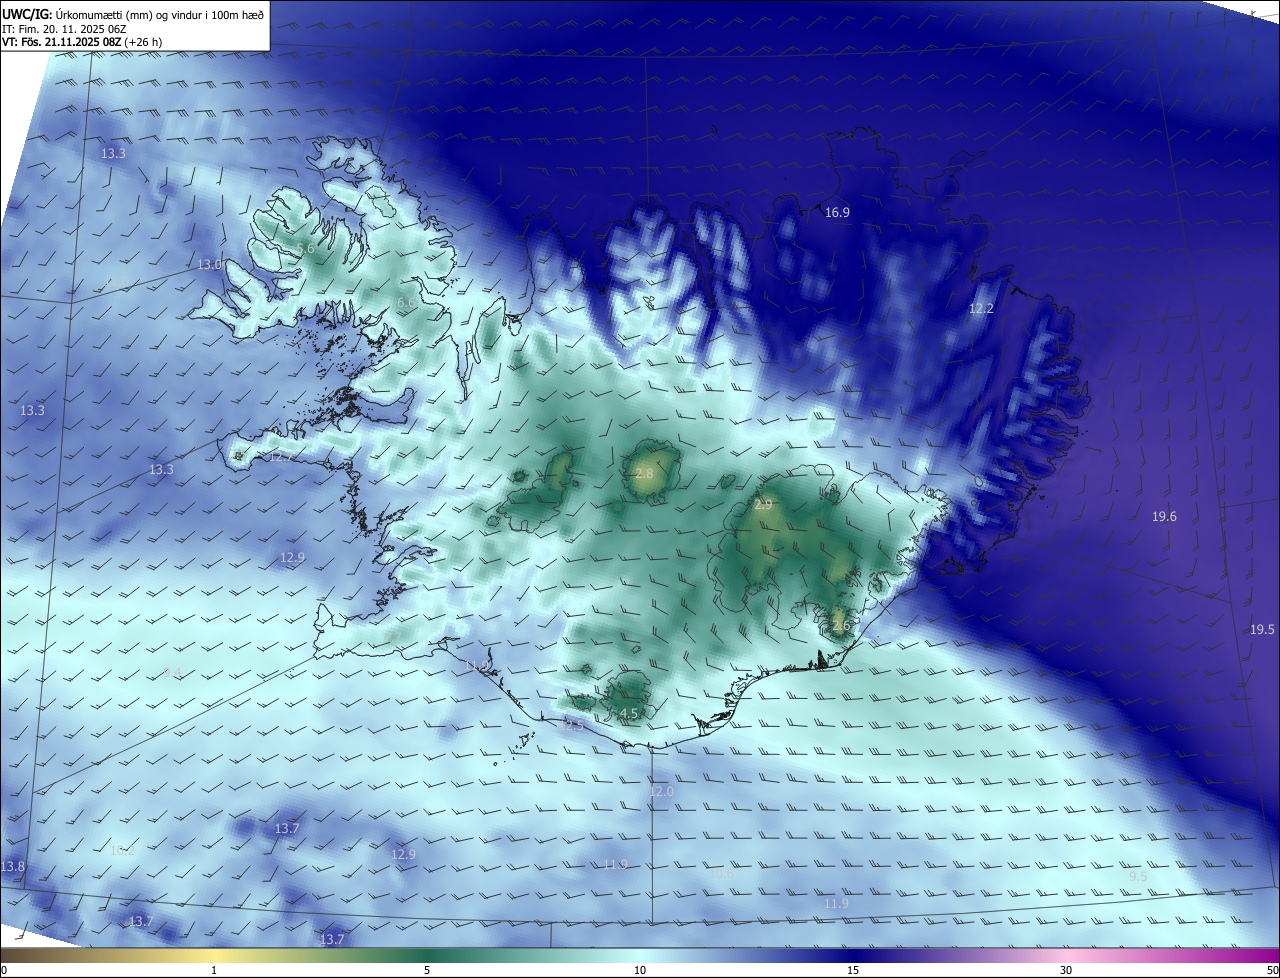1280x978 pixels.
Task: Select the 'IT: Fim. 20. 11. 2025 06Z' line
Action: coord(64,28)
